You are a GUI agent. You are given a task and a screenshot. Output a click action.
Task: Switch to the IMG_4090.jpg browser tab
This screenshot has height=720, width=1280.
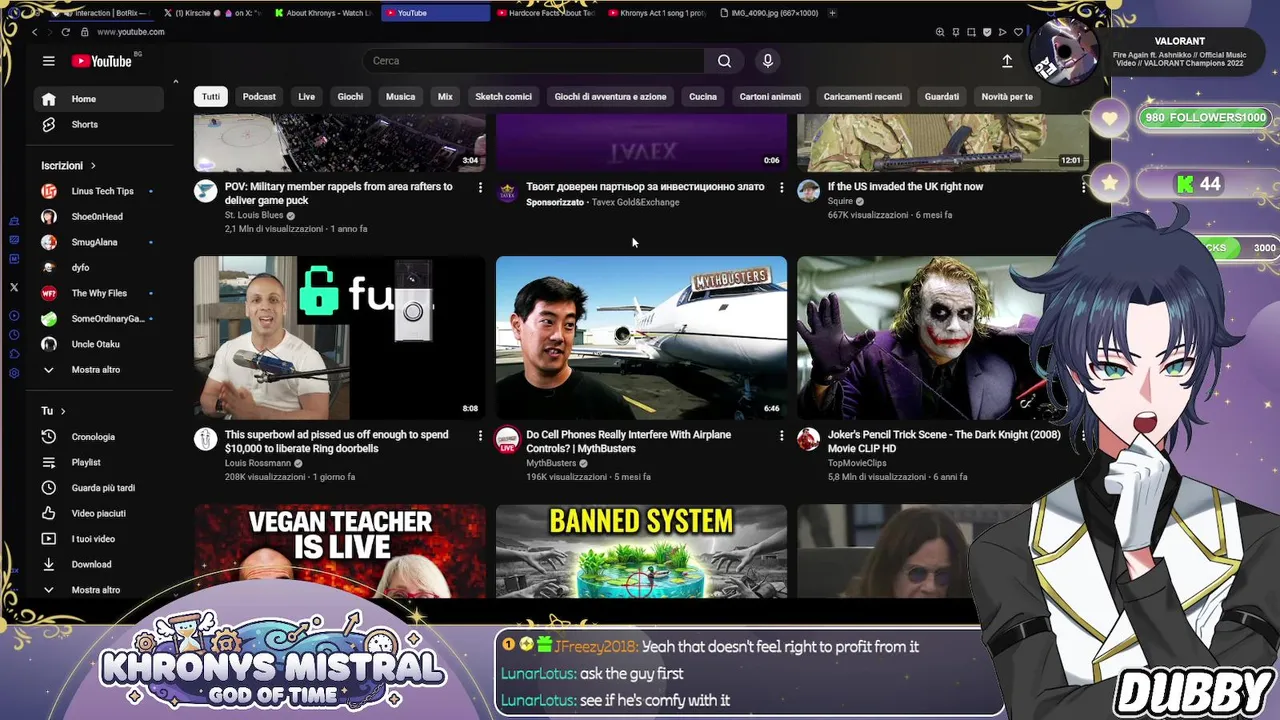[x=768, y=13]
